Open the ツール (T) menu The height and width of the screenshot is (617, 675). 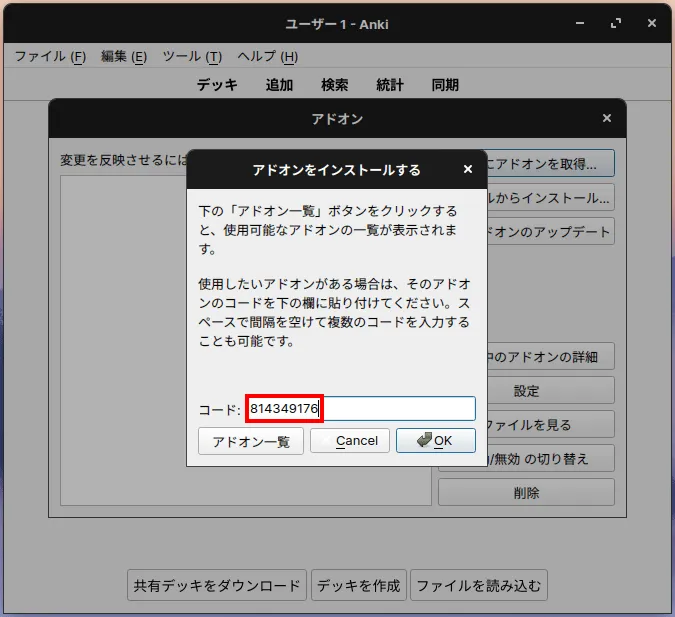(192, 56)
